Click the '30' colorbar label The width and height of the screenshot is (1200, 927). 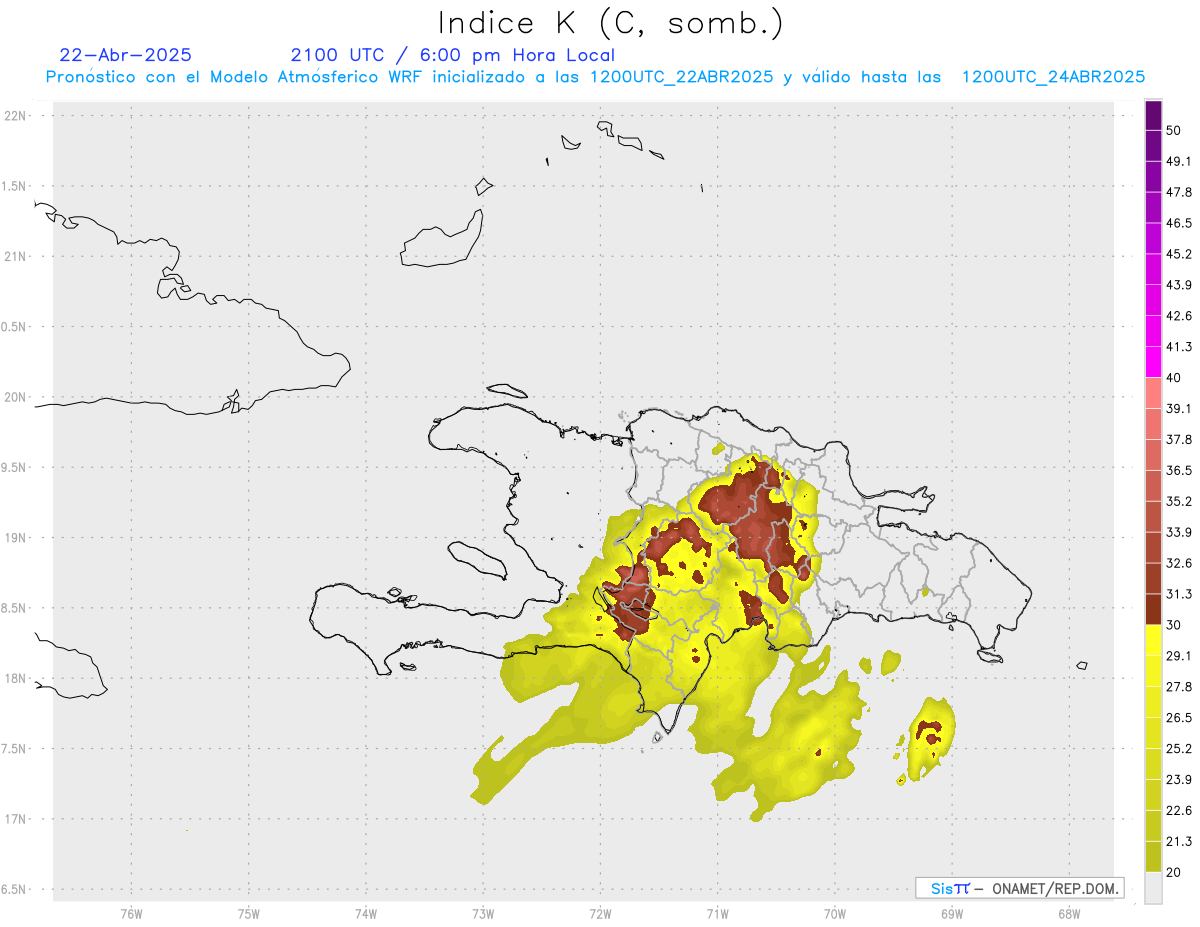coord(1174,625)
